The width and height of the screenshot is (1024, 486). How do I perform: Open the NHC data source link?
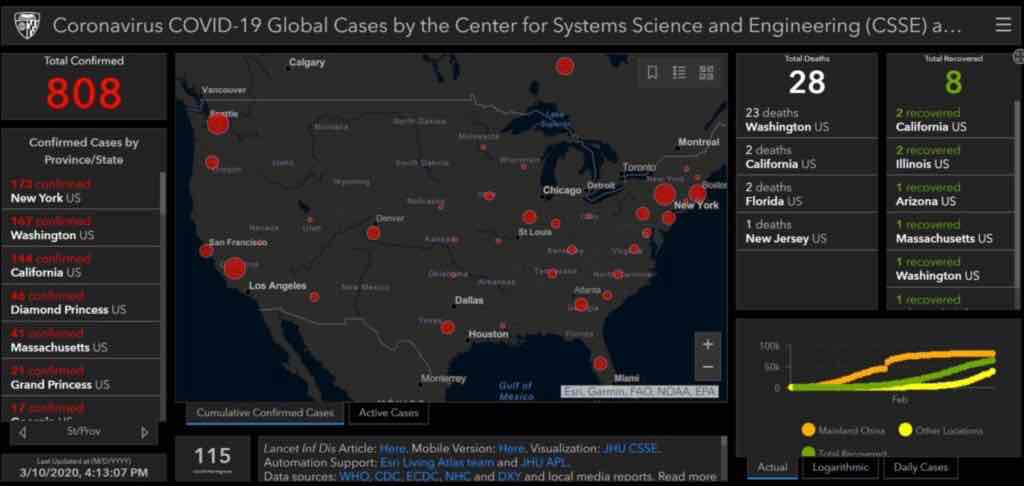pos(458,476)
